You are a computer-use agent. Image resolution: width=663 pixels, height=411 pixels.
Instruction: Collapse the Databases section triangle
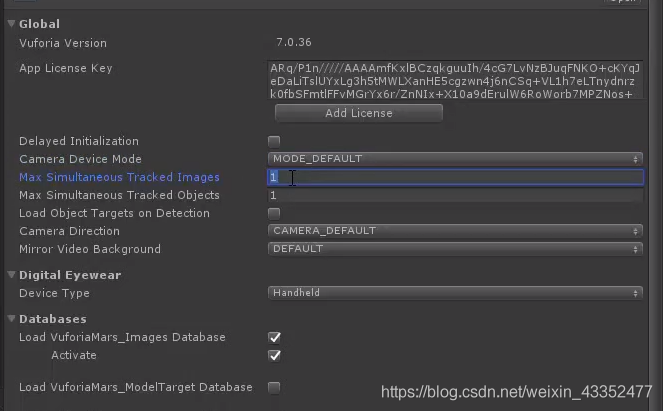click(x=11, y=319)
